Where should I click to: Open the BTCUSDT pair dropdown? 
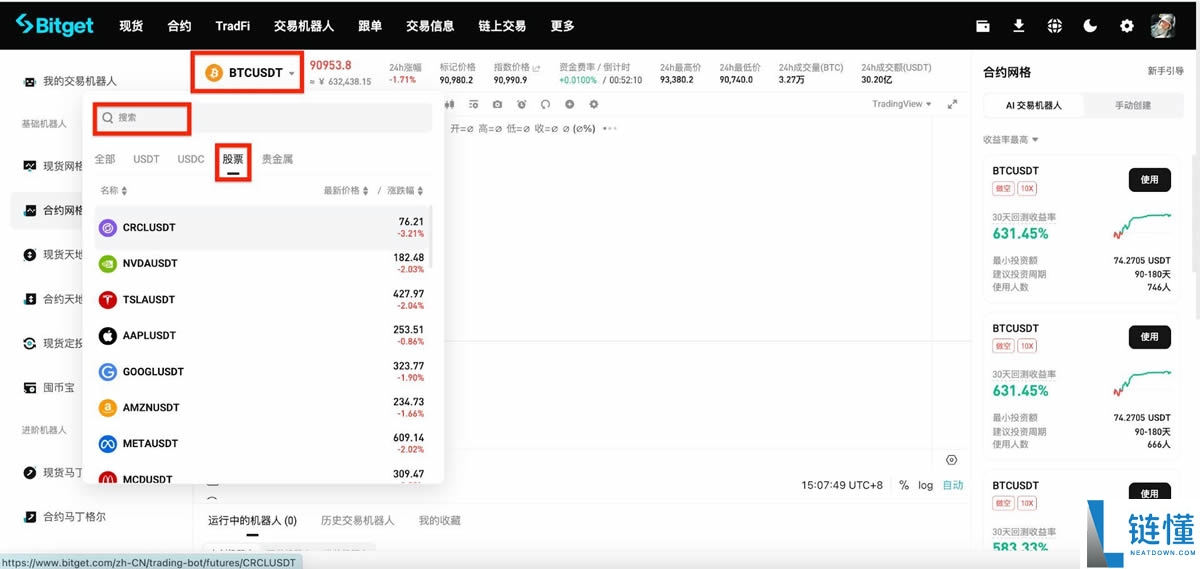click(248, 73)
